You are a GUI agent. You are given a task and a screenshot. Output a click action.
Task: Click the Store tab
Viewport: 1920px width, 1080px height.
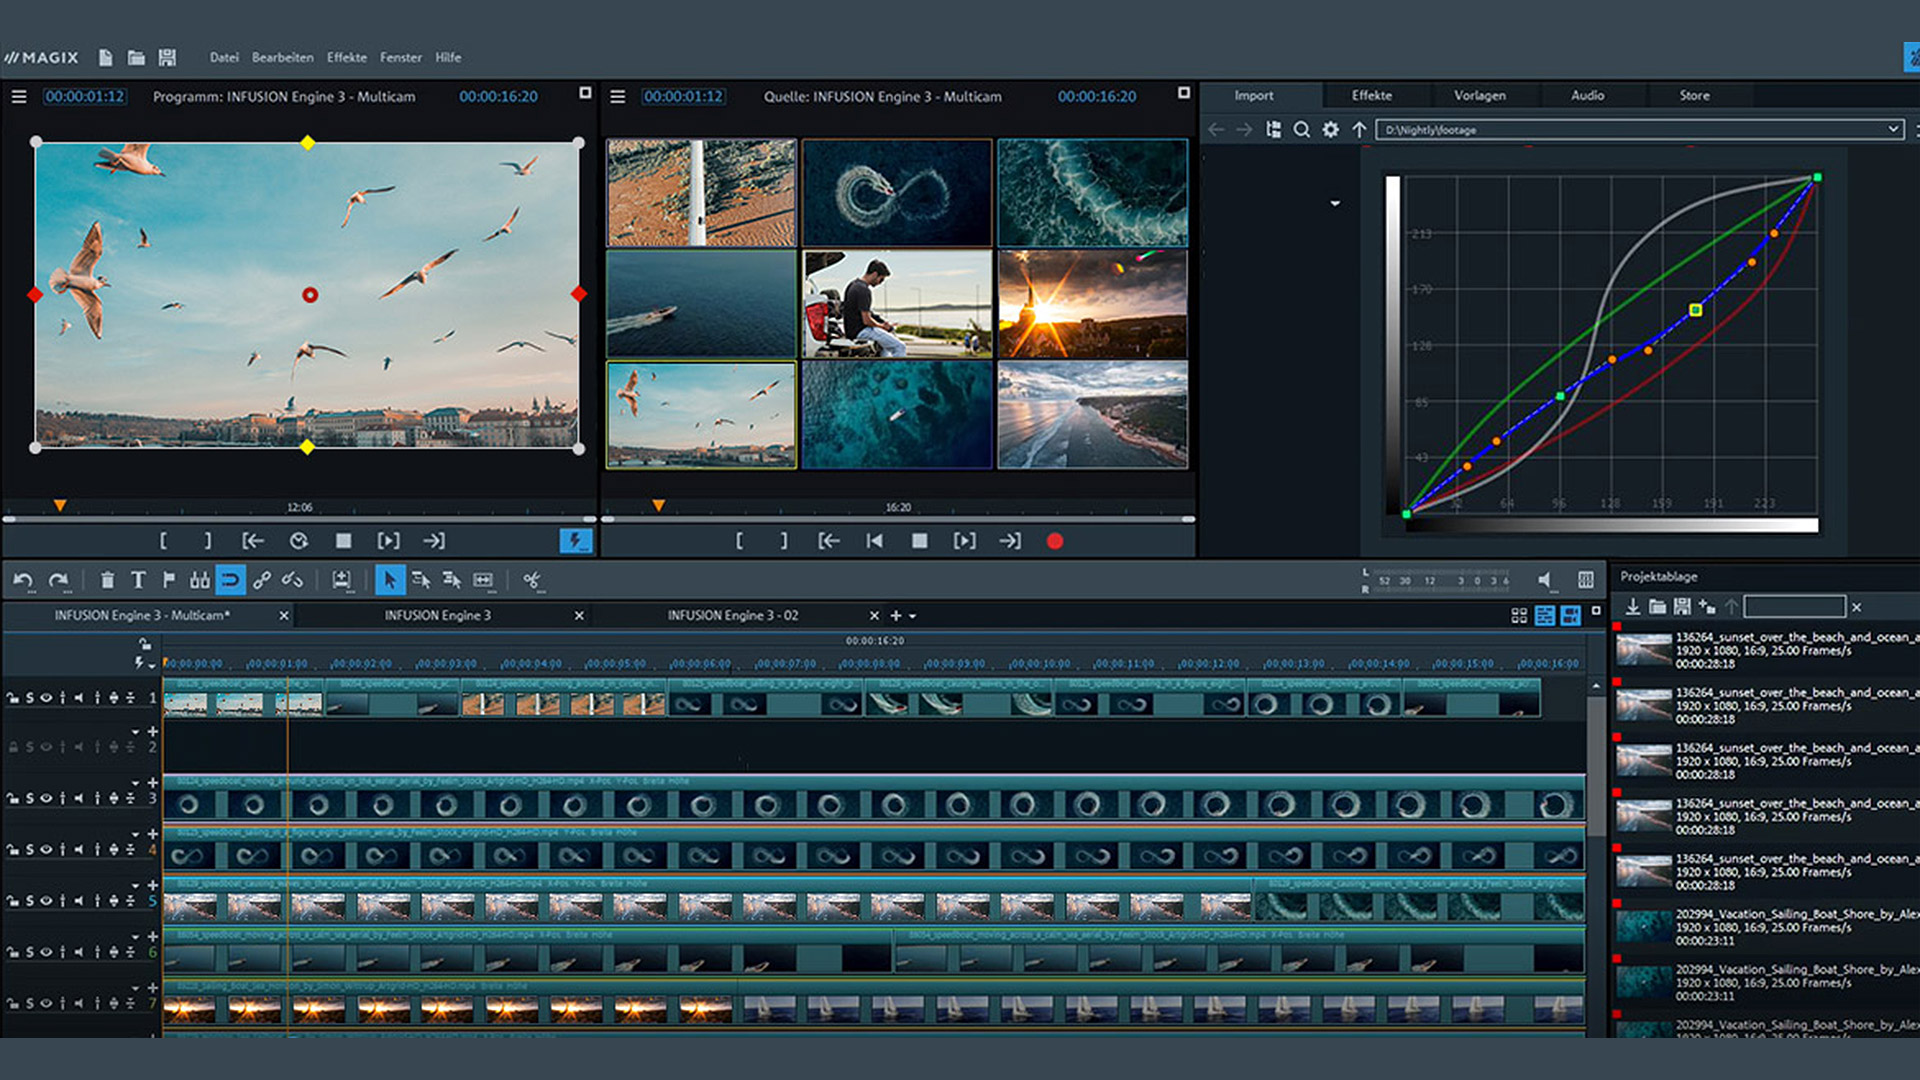point(1693,96)
